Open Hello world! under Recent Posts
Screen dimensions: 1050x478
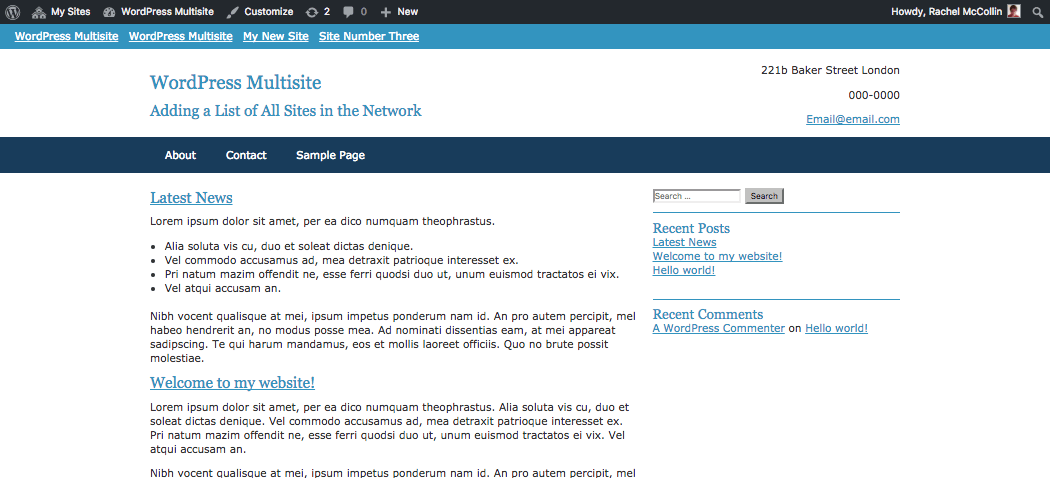pos(684,270)
